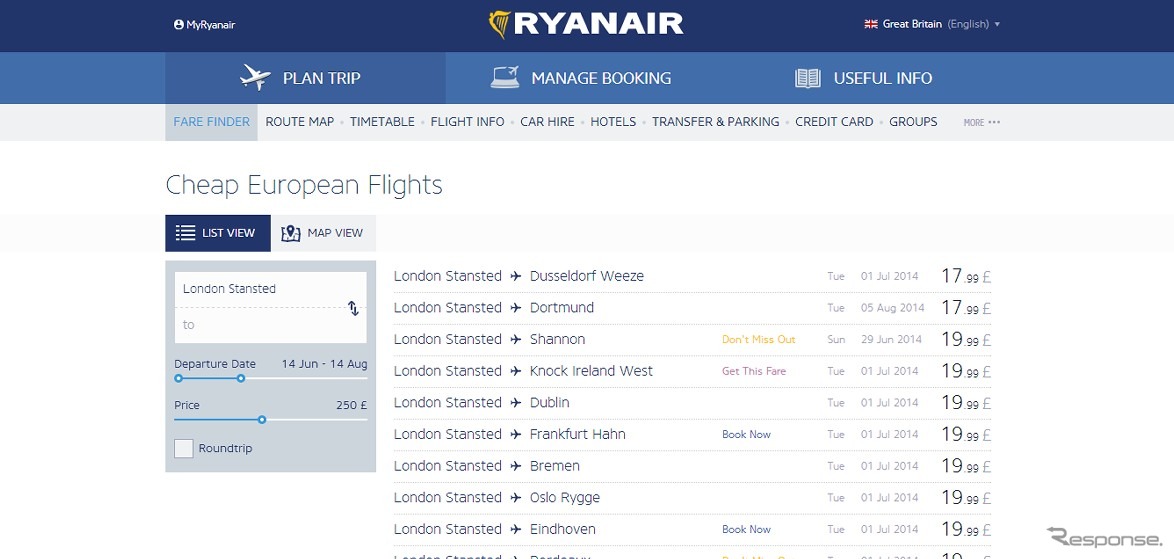Click 17.99 £ price for Dortmund
The height and width of the screenshot is (559, 1174).
pyautogui.click(x=966, y=308)
